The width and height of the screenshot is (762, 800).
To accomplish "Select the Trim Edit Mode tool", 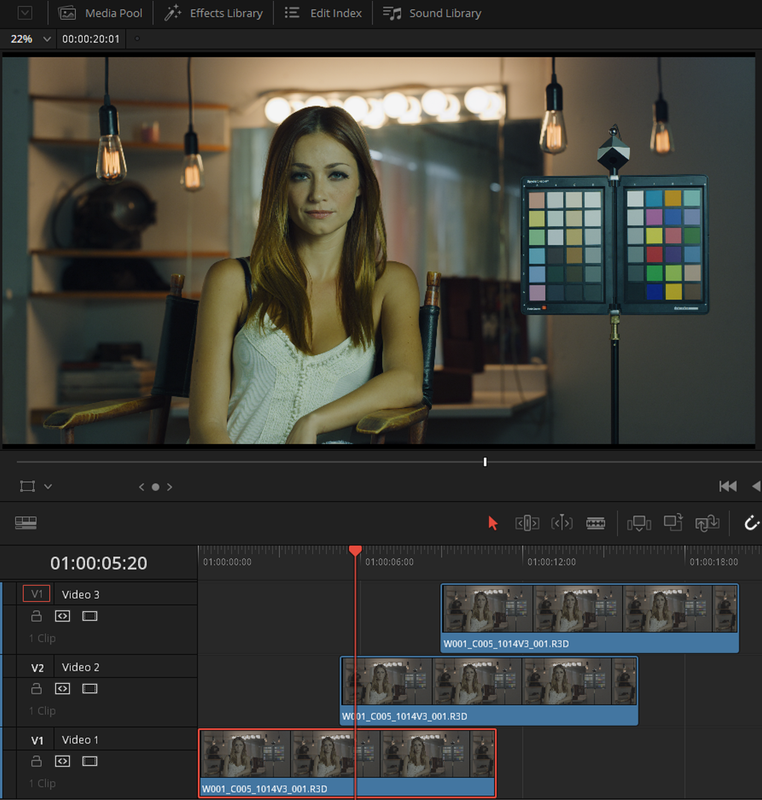I will pos(527,523).
